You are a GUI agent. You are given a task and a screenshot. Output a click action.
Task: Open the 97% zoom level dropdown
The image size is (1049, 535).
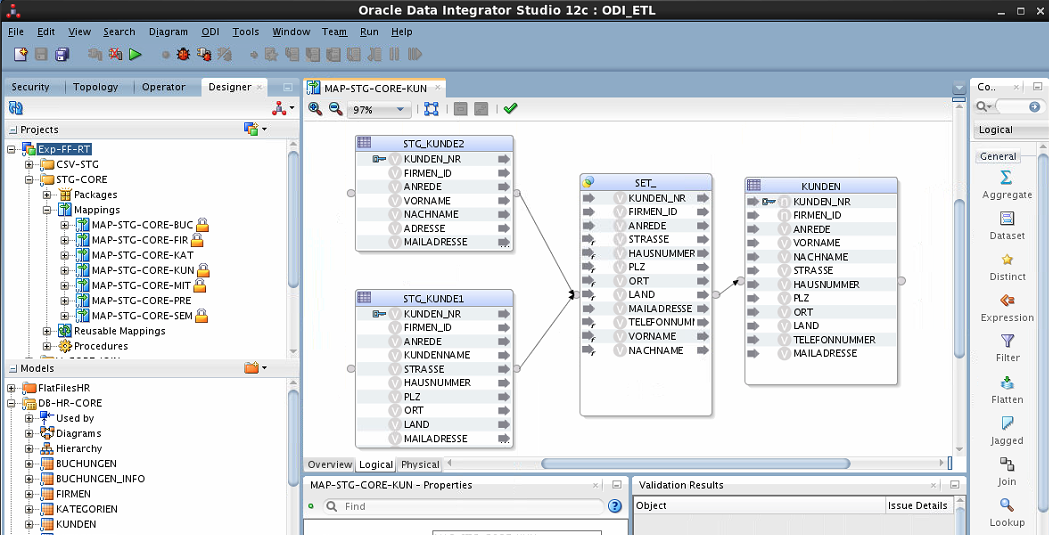pos(400,110)
